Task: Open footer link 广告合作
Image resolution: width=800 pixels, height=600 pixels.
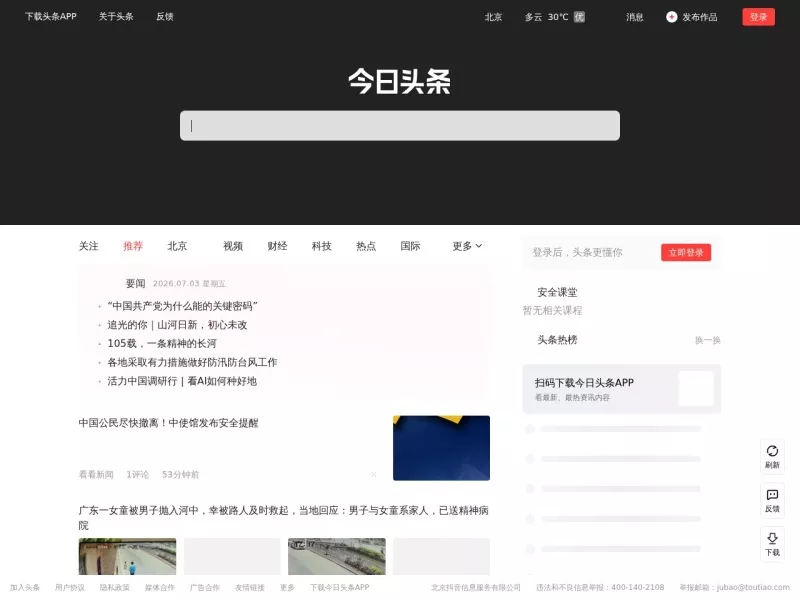Action: 204,588
